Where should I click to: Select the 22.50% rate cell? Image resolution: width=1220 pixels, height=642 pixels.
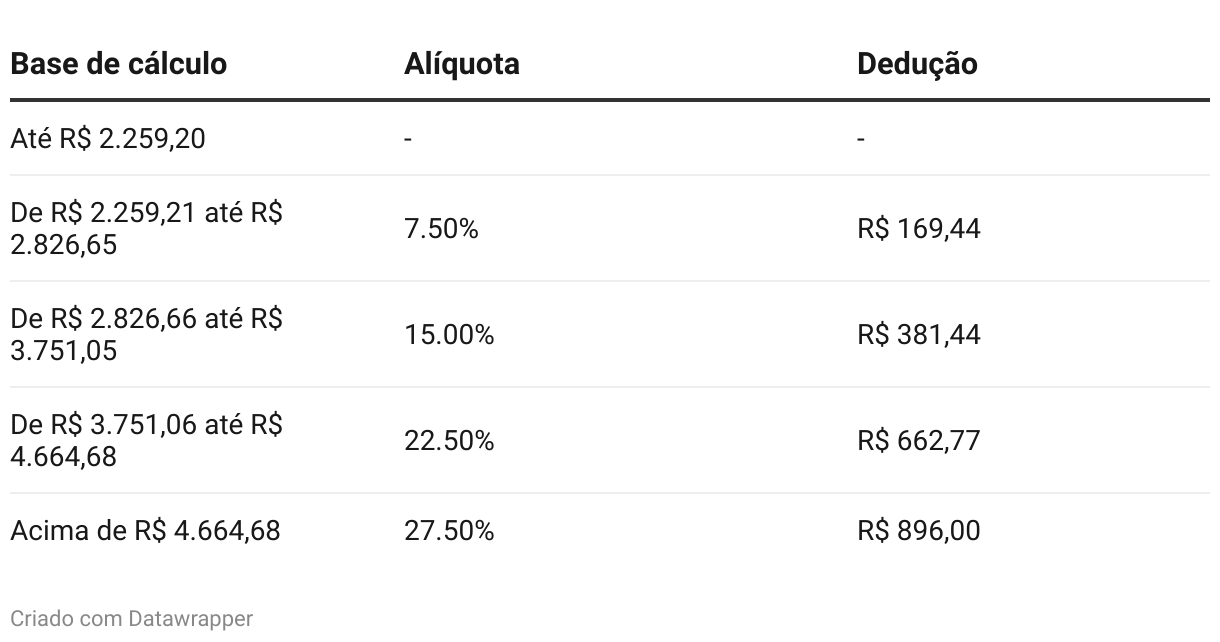pyautogui.click(x=449, y=441)
